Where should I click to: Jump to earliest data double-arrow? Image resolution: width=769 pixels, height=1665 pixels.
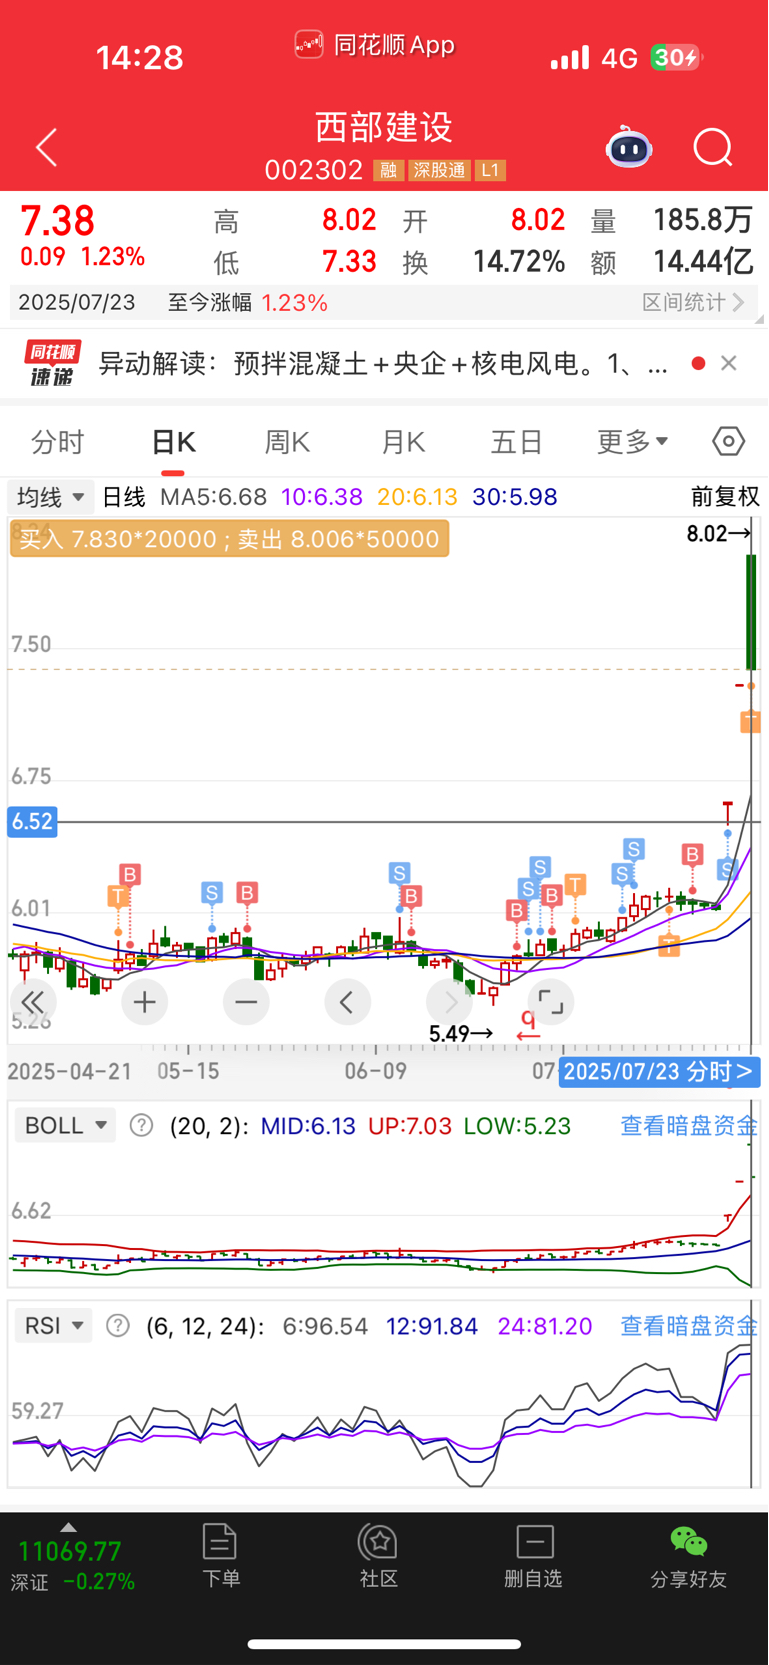[x=32, y=1002]
